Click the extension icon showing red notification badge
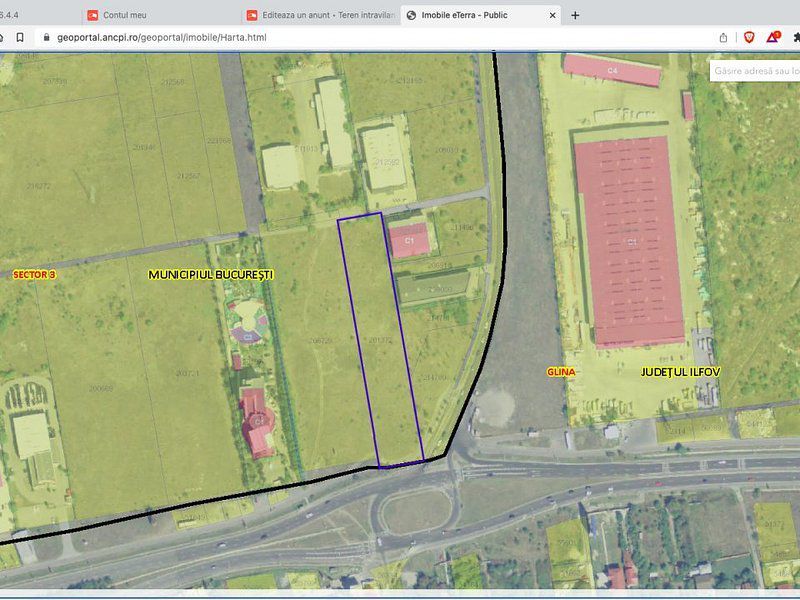Screen dimensions: 800x600 tap(772, 38)
